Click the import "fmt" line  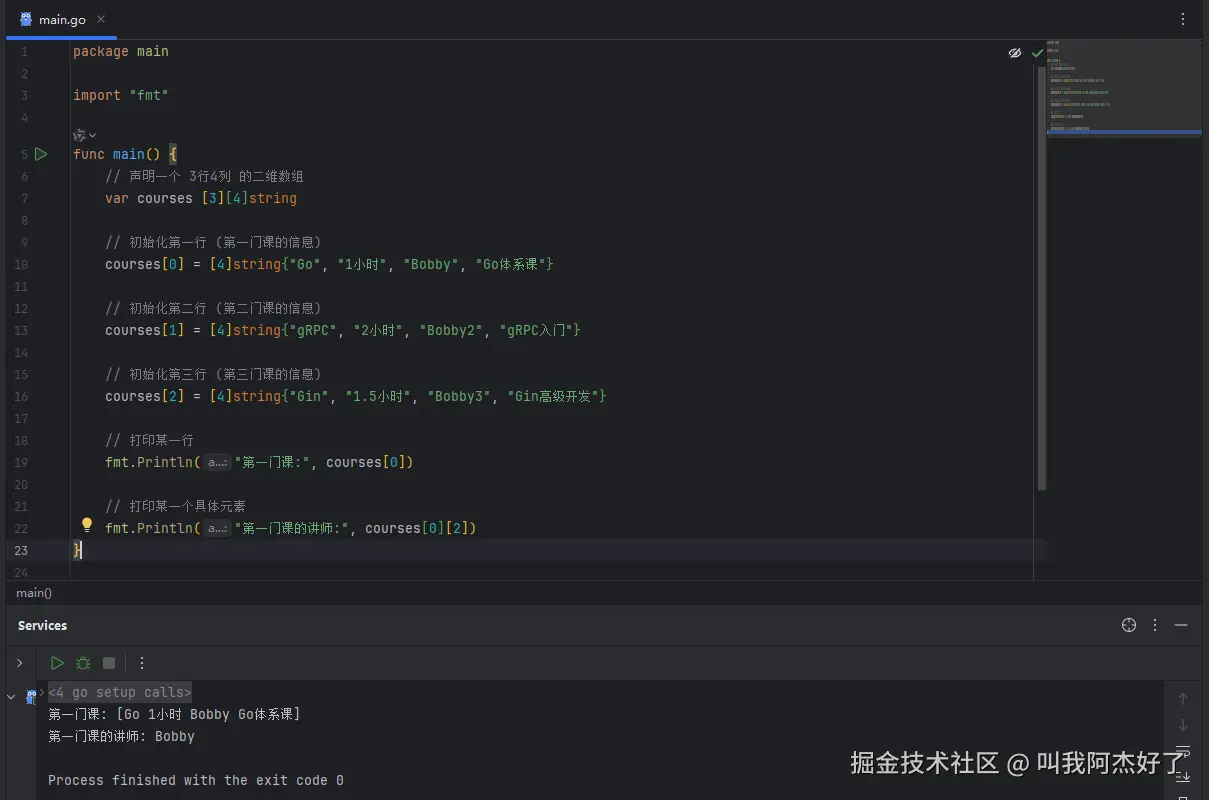coord(121,95)
